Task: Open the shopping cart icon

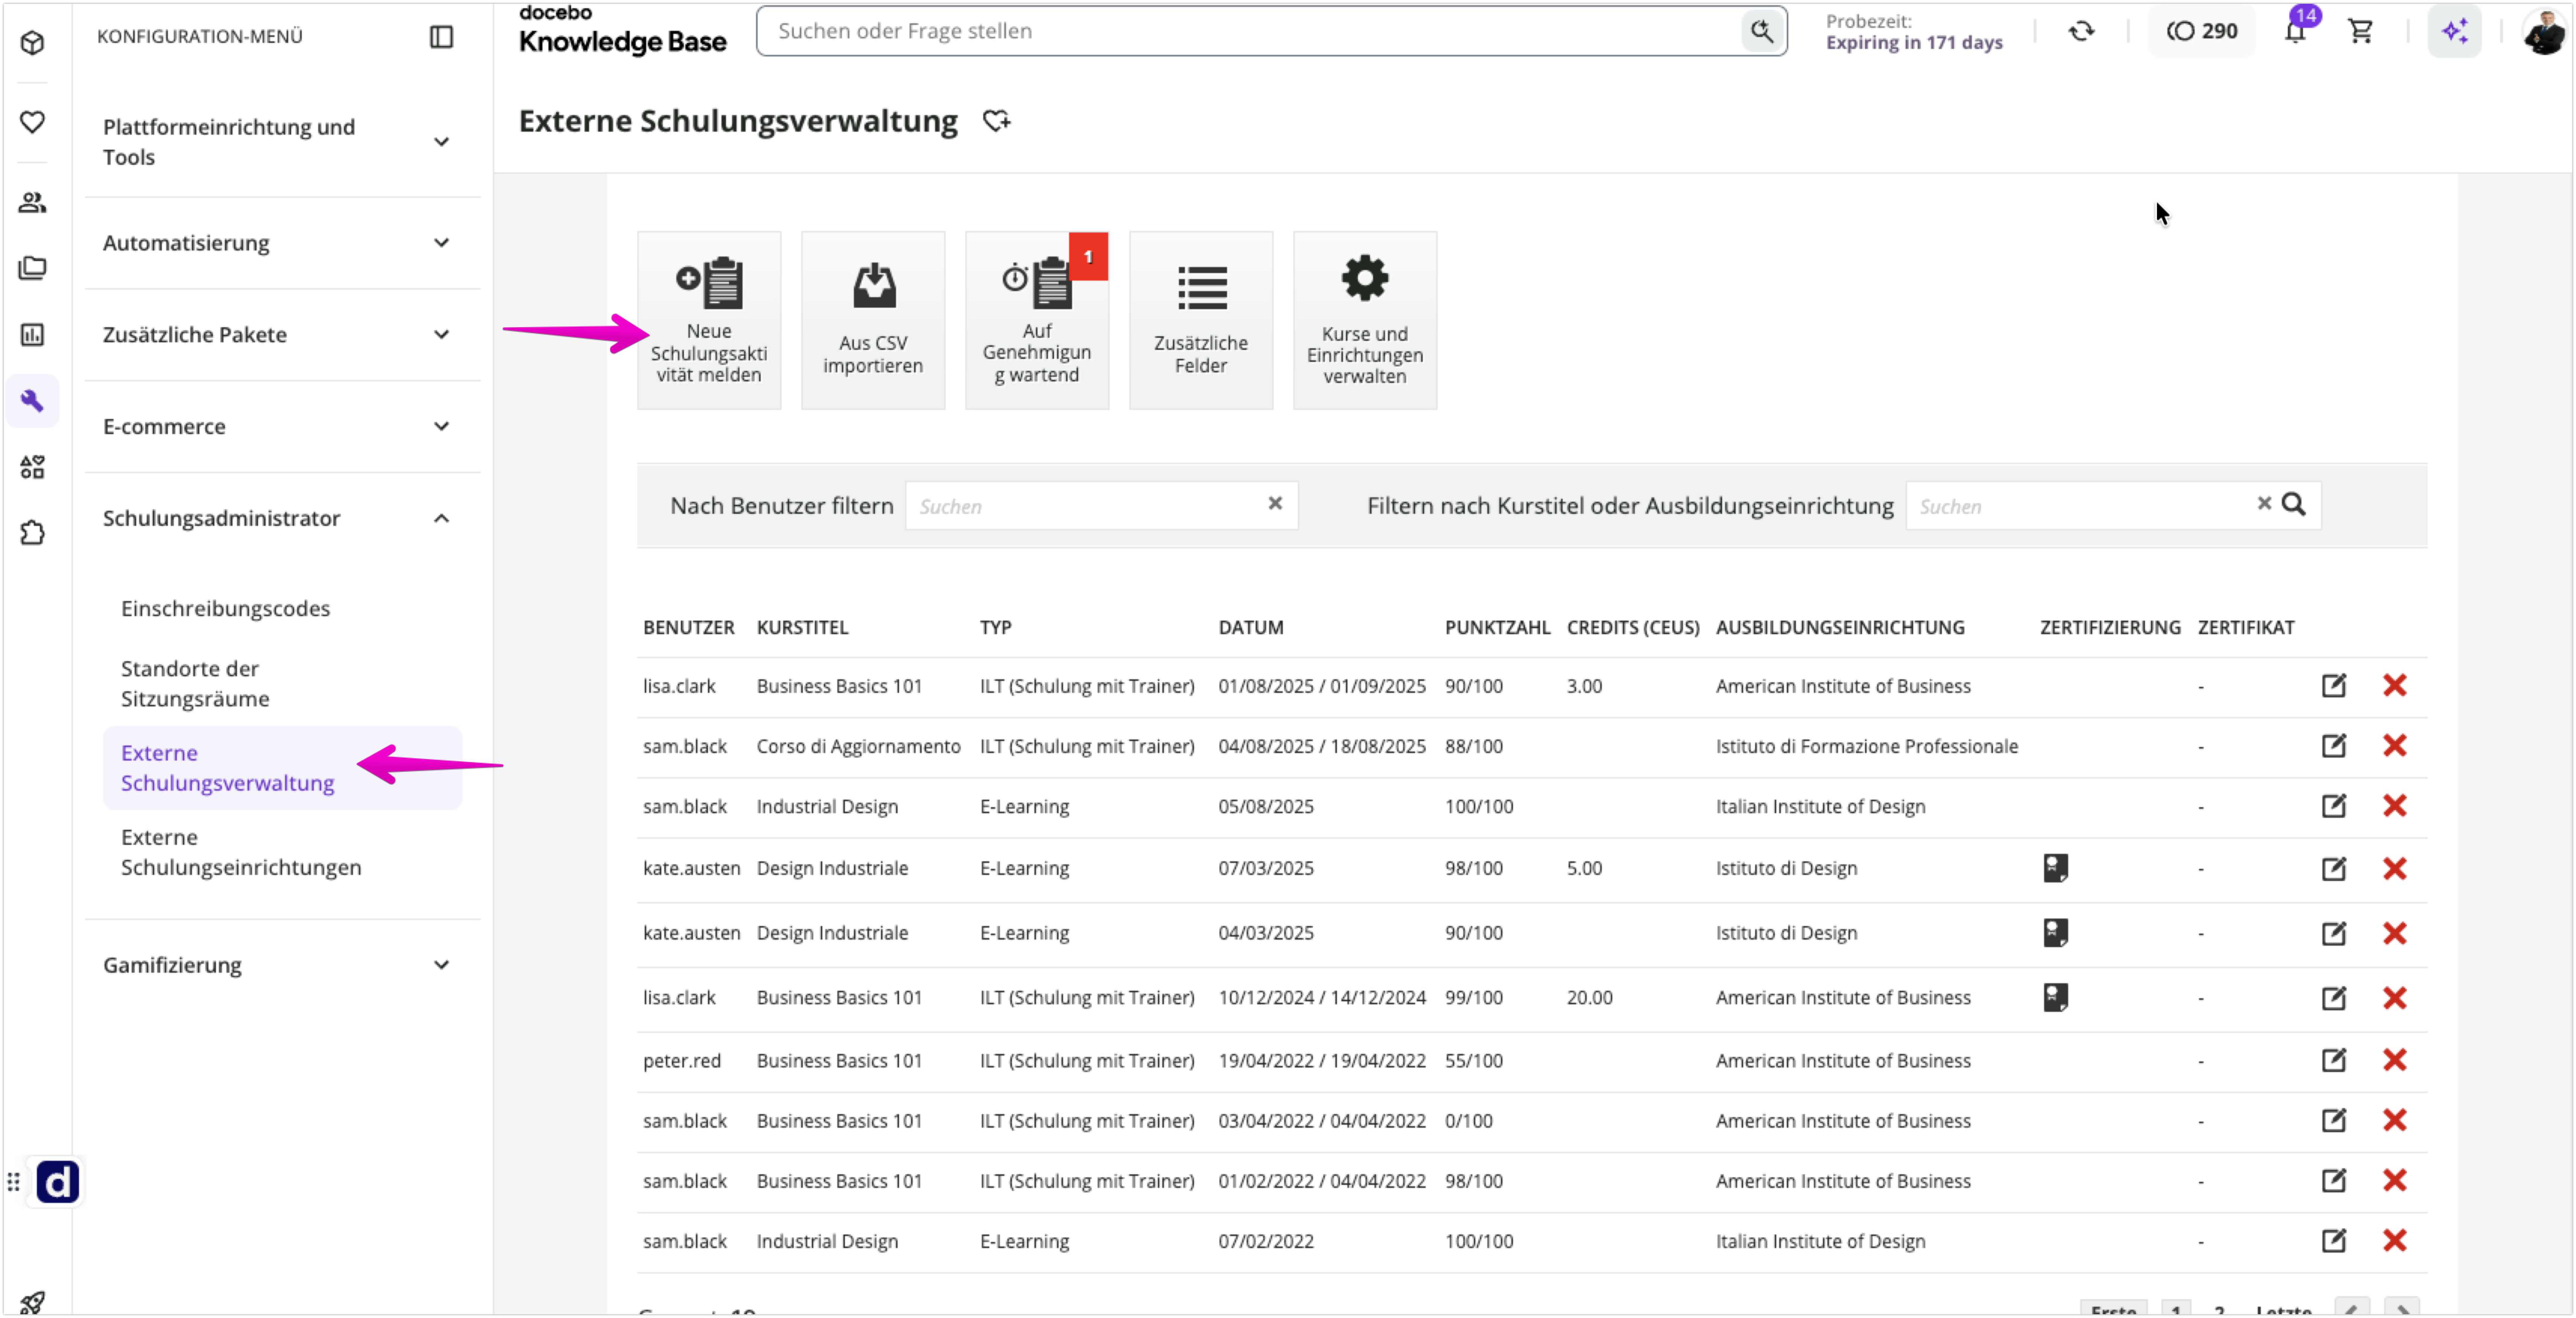Action: (2361, 31)
